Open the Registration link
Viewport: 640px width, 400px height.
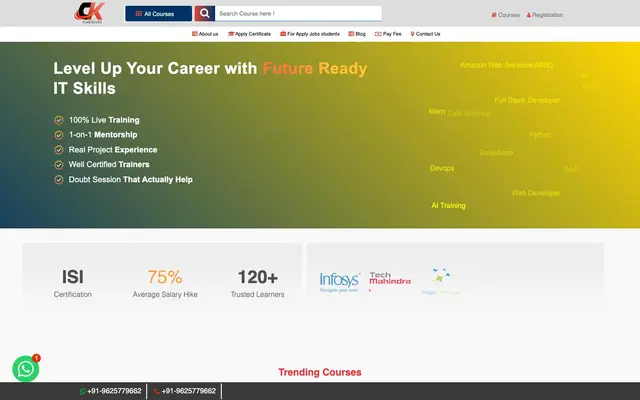(544, 15)
